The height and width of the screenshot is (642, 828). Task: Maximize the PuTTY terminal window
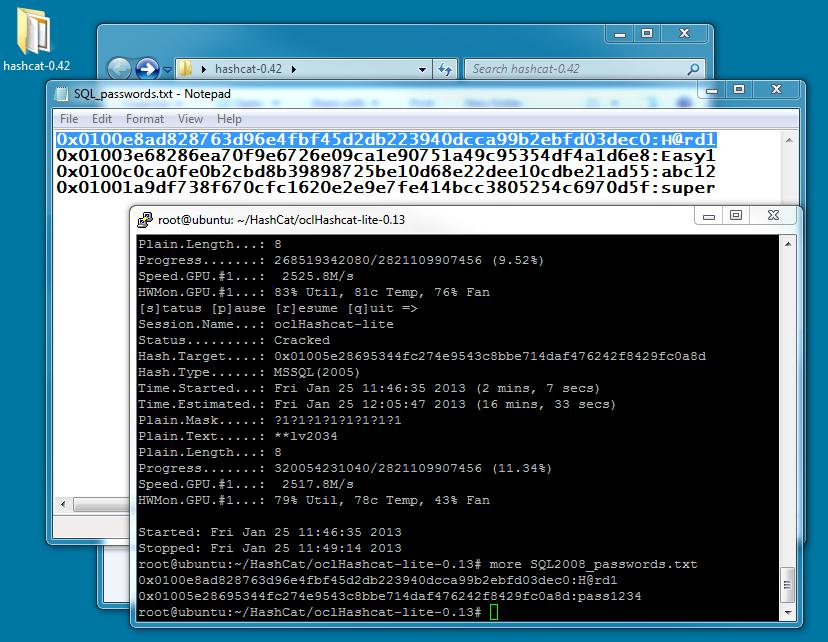736,215
